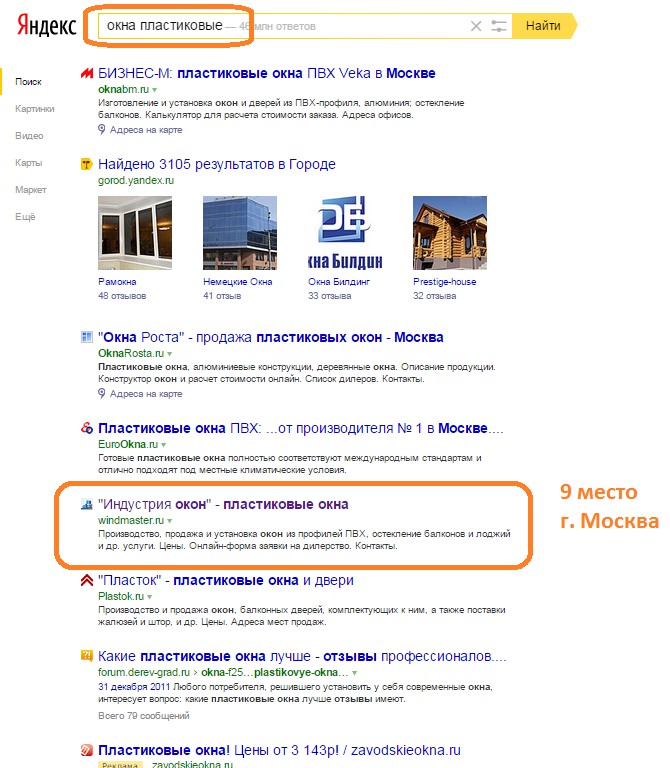
Task: Expand dropdown arrow next to windmaster.ru
Action: tap(169, 521)
